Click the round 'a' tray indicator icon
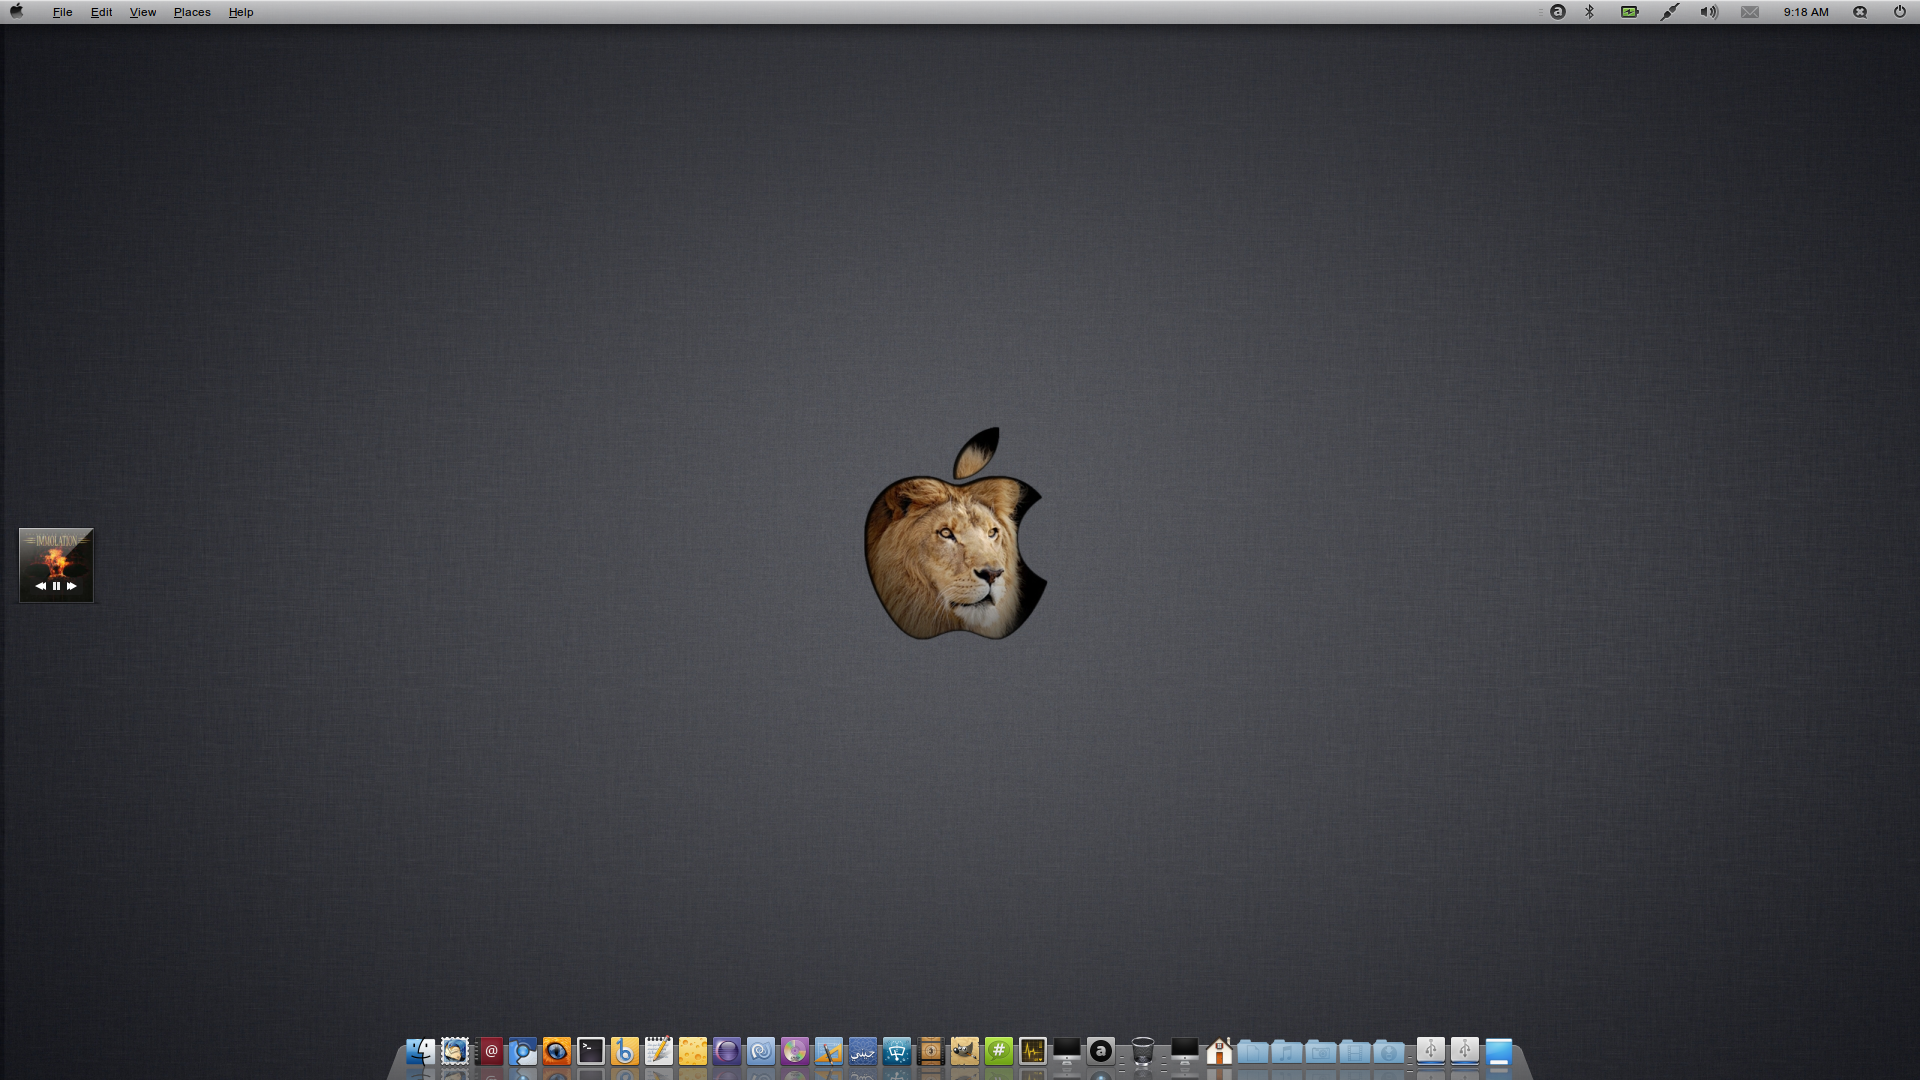Image resolution: width=1920 pixels, height=1080 pixels. [1558, 12]
